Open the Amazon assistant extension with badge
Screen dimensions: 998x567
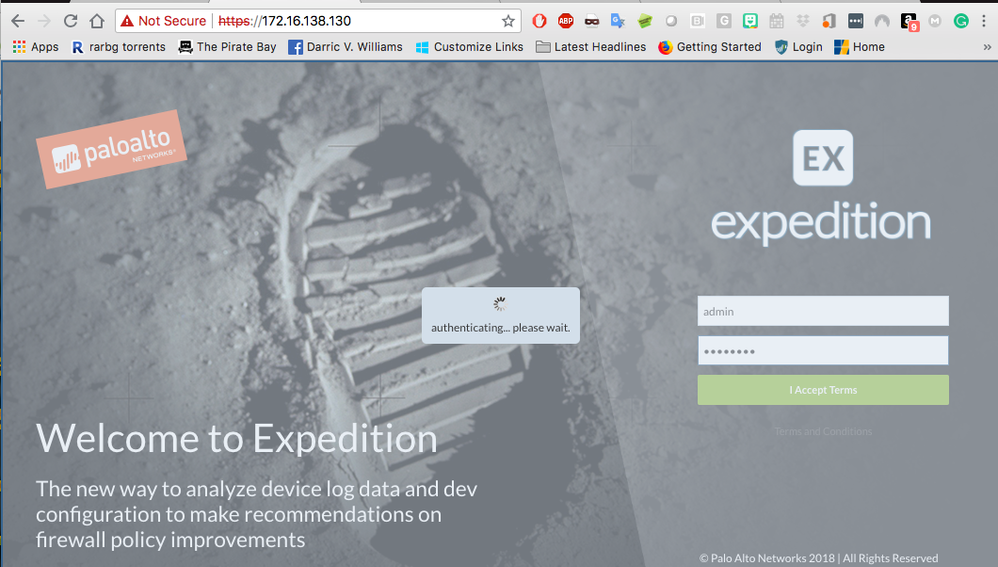click(x=910, y=22)
